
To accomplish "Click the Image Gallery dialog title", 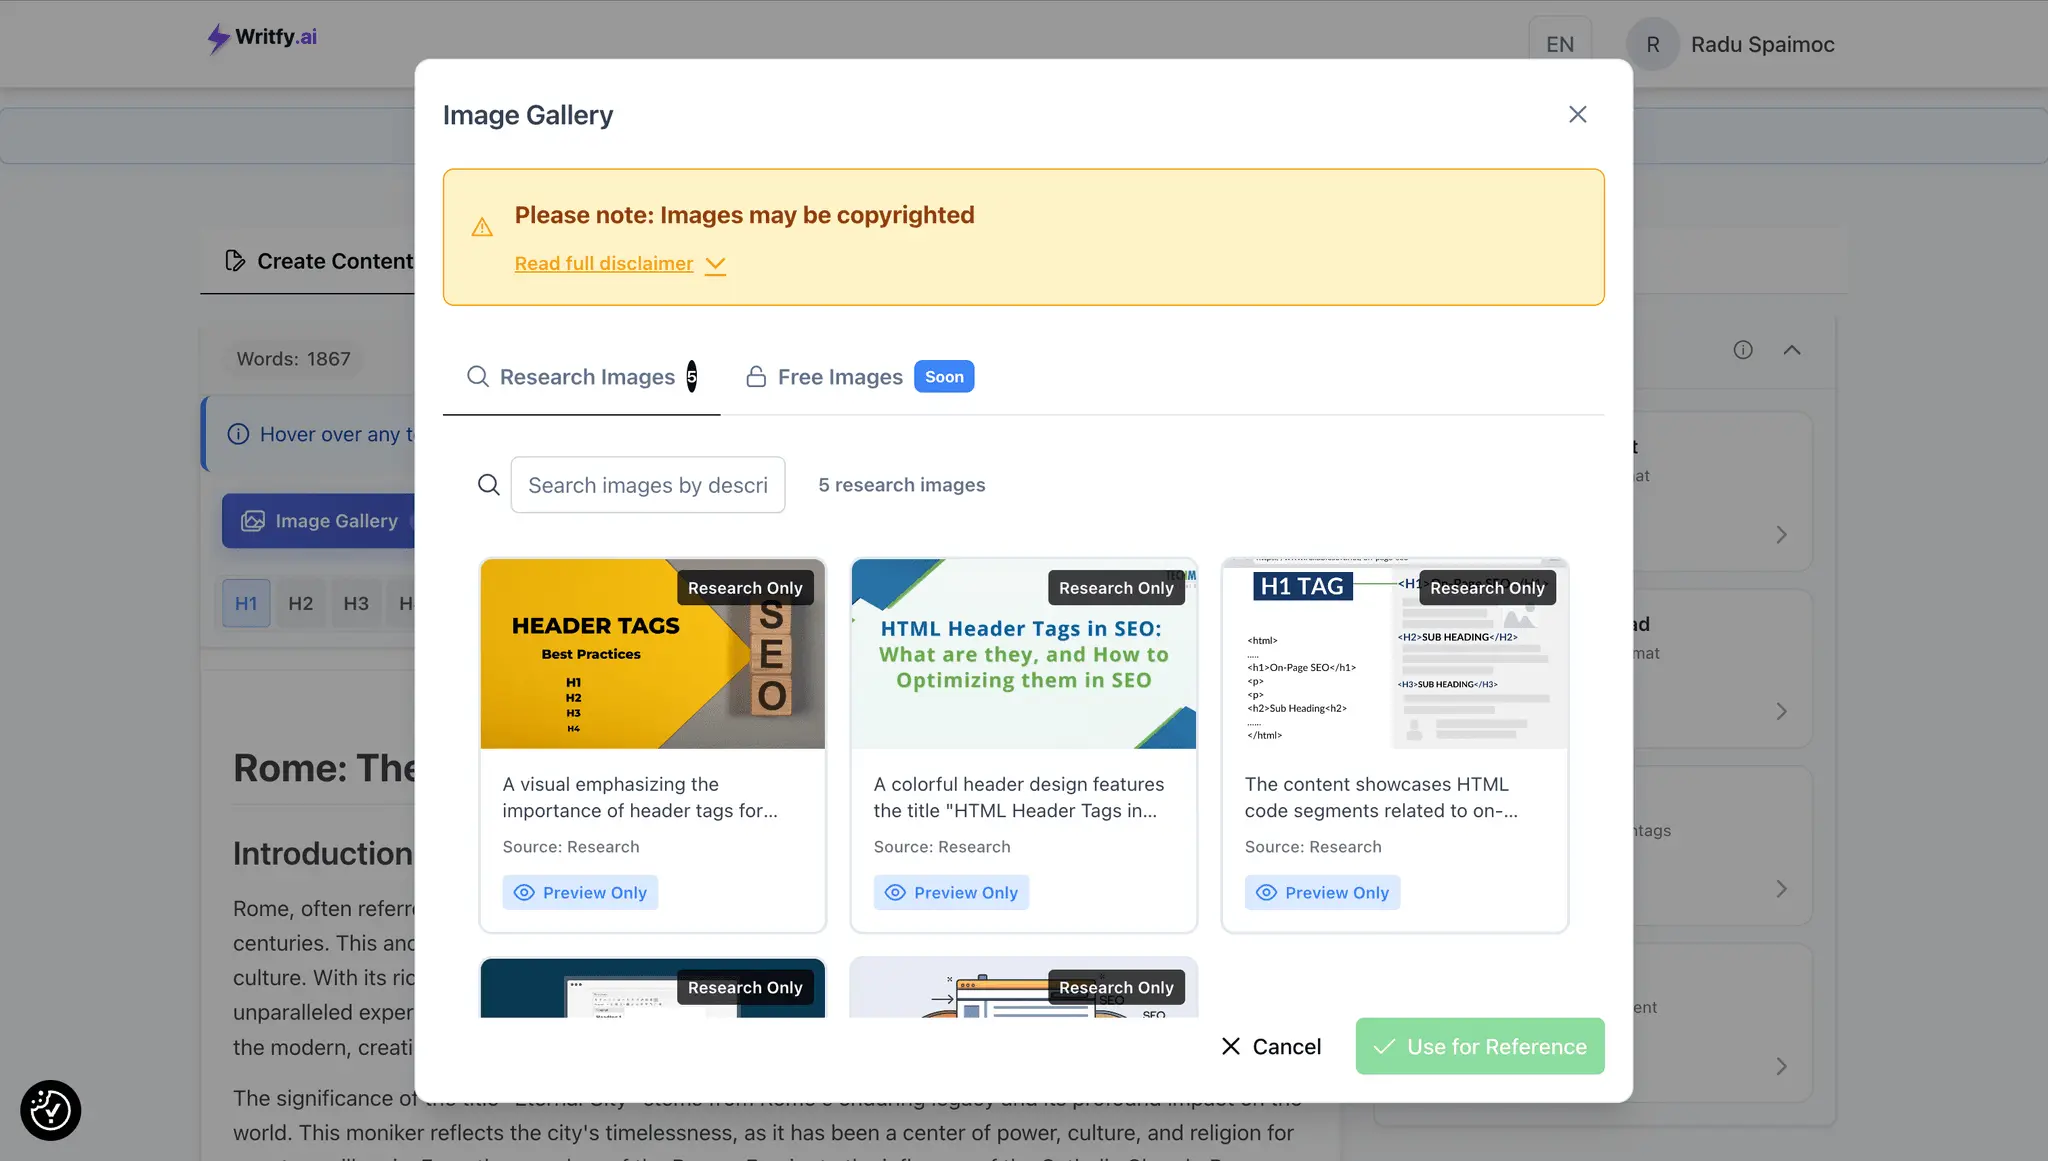I will coord(528,115).
